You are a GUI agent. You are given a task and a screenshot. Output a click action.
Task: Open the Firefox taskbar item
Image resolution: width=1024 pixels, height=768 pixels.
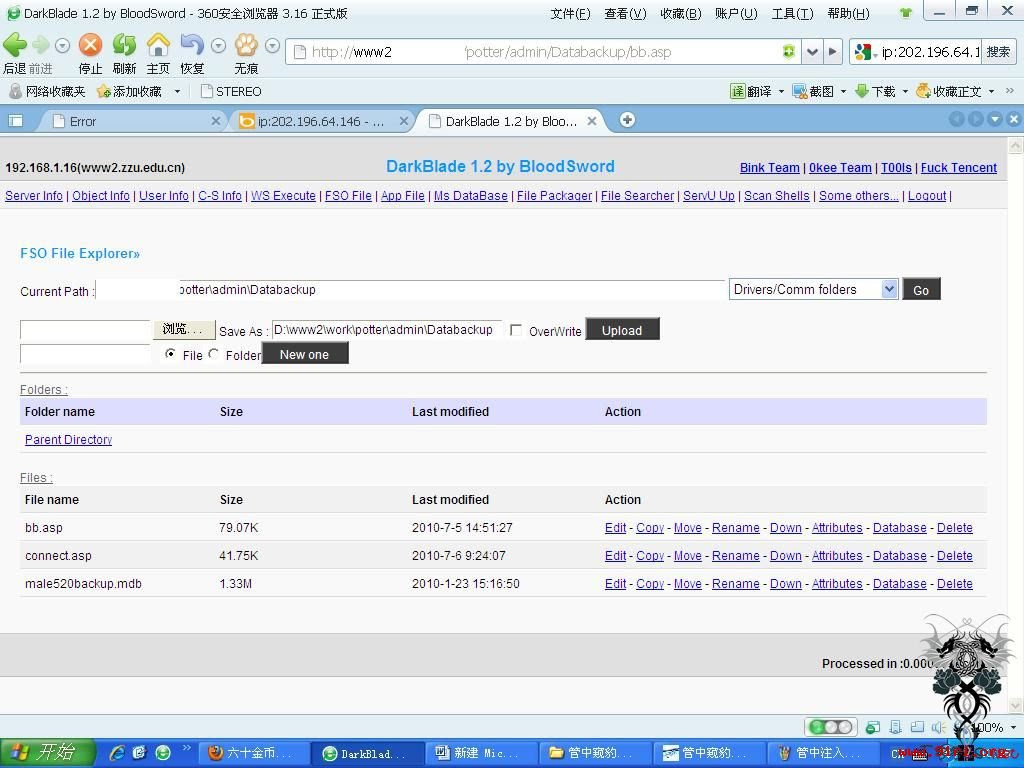(253, 754)
